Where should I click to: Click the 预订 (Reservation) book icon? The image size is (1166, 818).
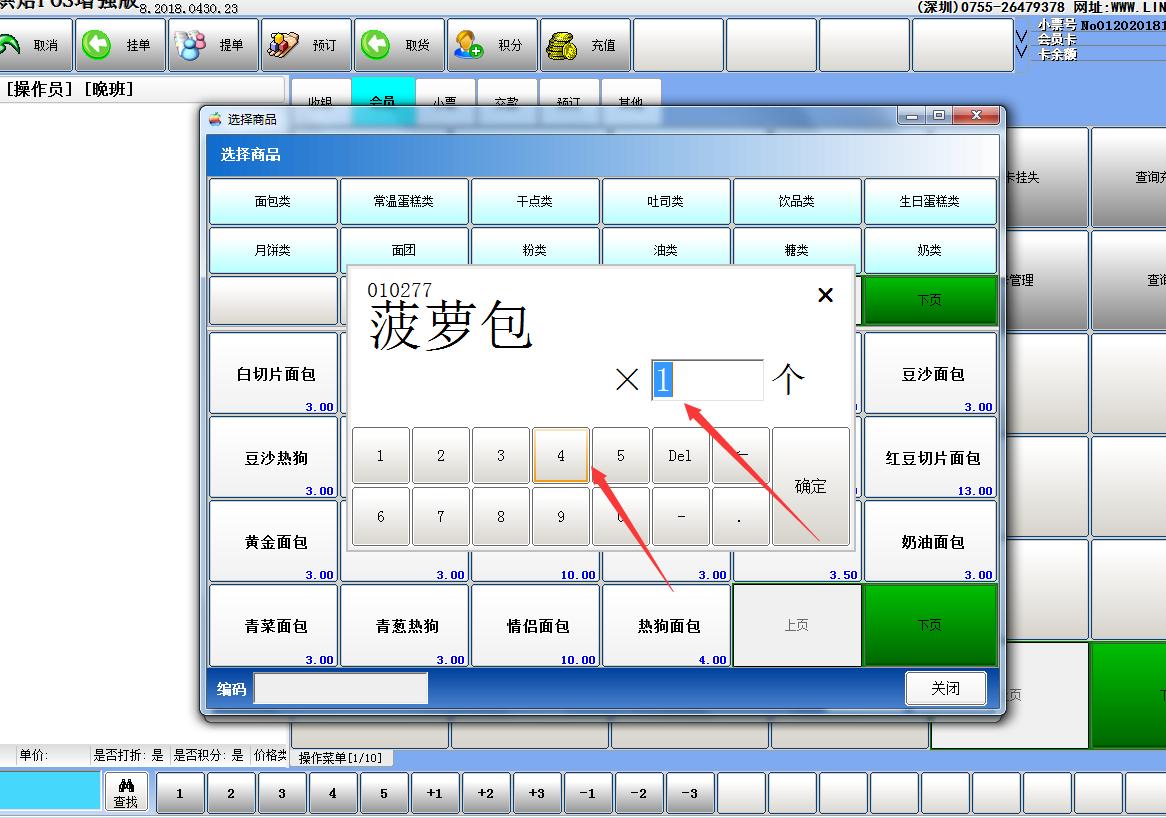pyautogui.click(x=282, y=43)
